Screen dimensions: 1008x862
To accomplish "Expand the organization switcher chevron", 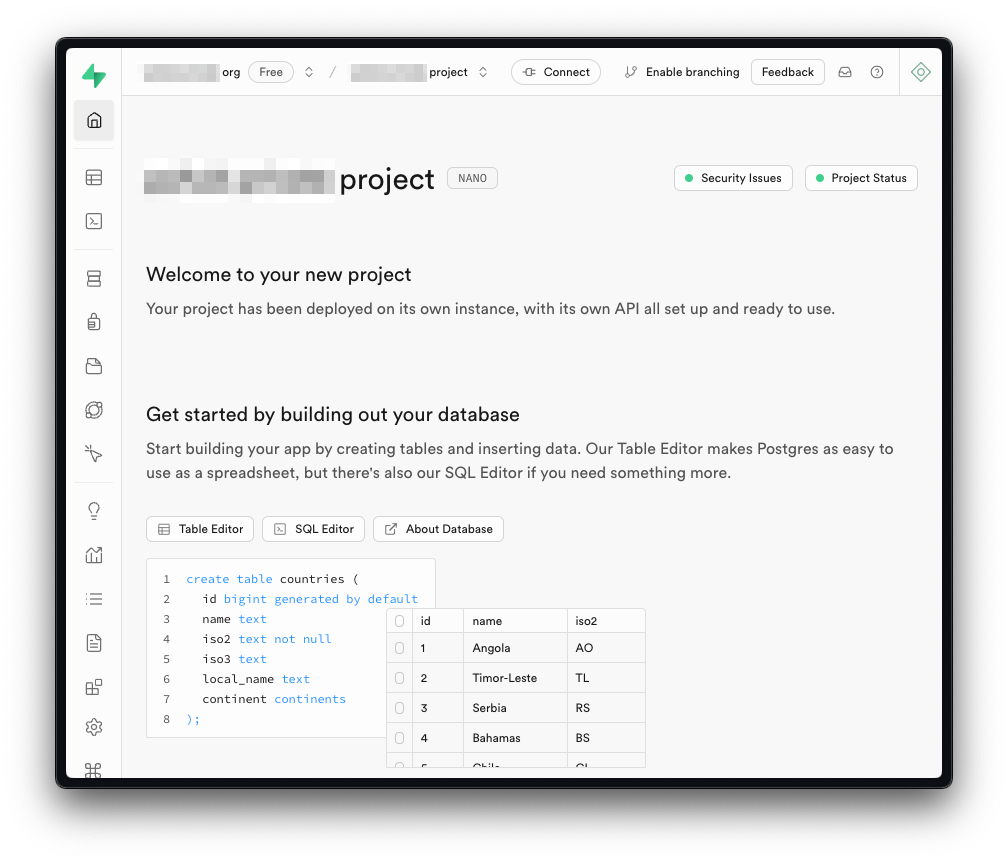I will [309, 72].
